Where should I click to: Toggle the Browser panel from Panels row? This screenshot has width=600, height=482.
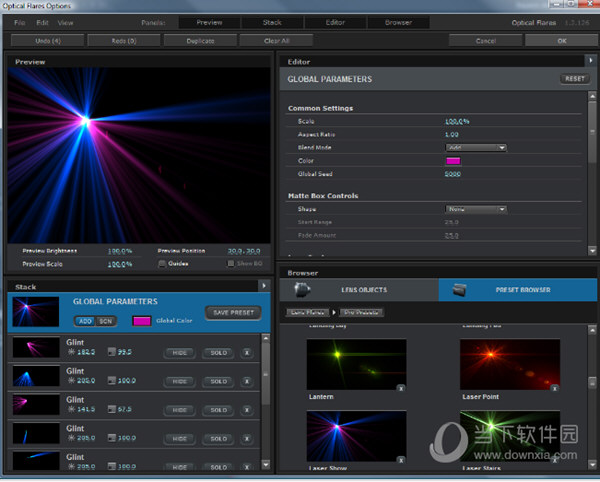pyautogui.click(x=398, y=23)
